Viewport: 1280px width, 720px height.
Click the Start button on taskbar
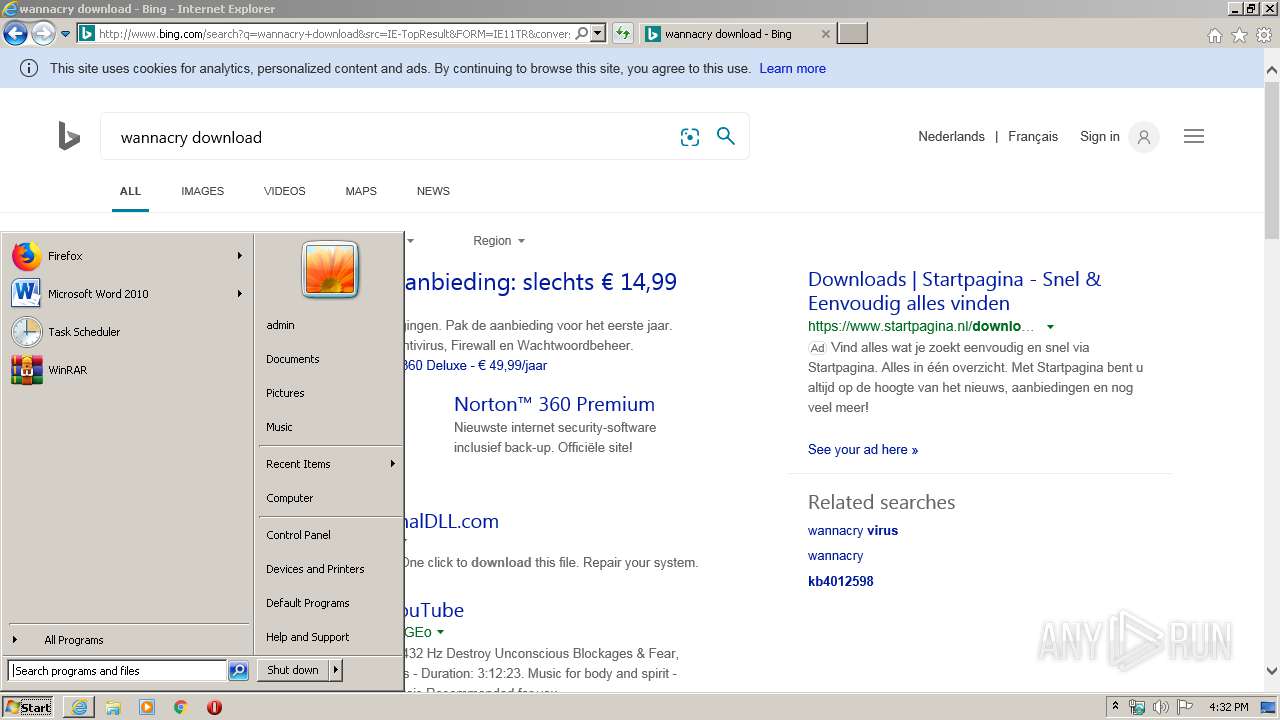point(28,707)
